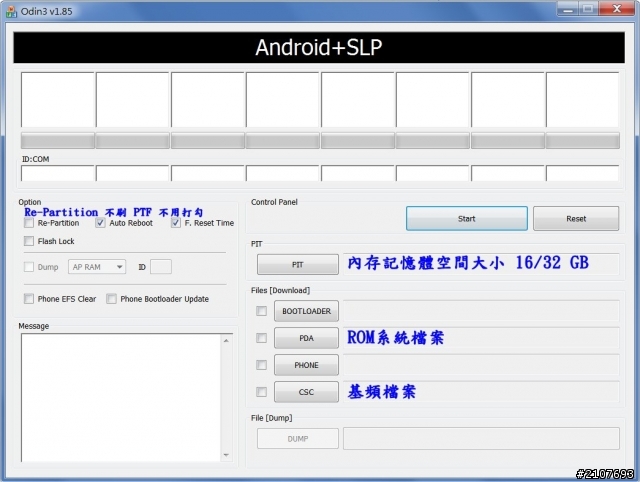Click the PDA file path field

tap(481, 338)
